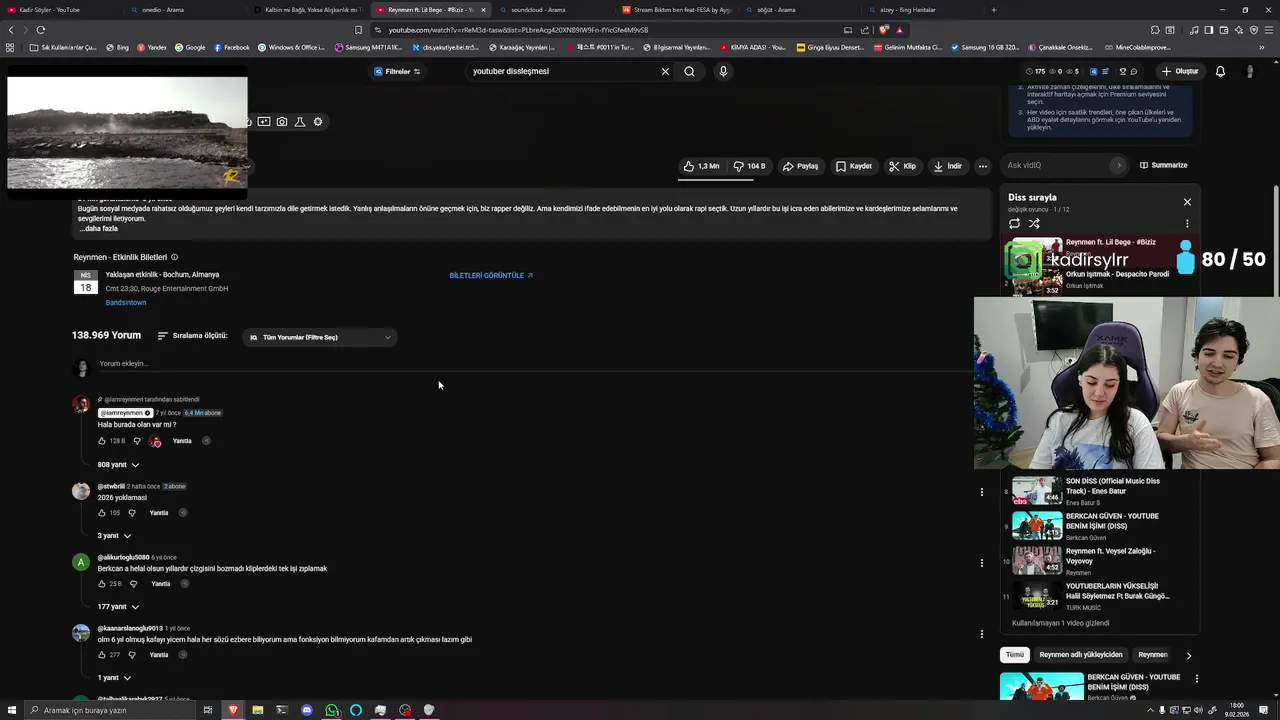The width and height of the screenshot is (1280, 720).
Task: Open a new browser tab
Action: tap(993, 10)
